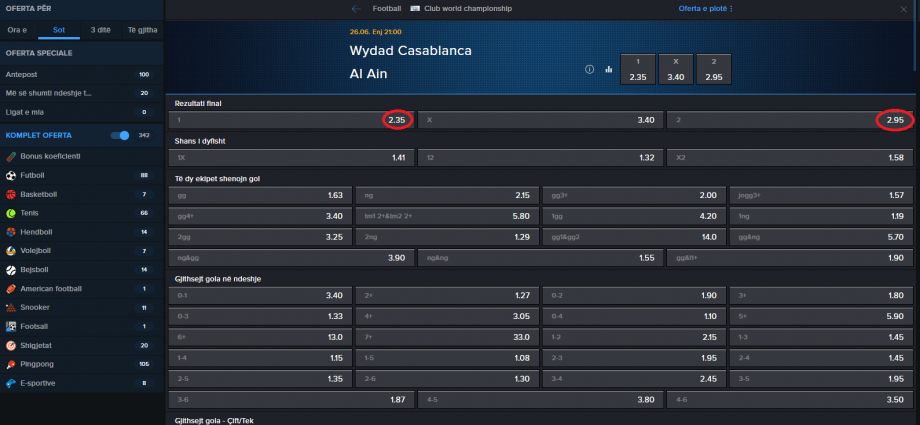Select header odds 1 at 2.35
920x425 pixels.
coord(638,69)
